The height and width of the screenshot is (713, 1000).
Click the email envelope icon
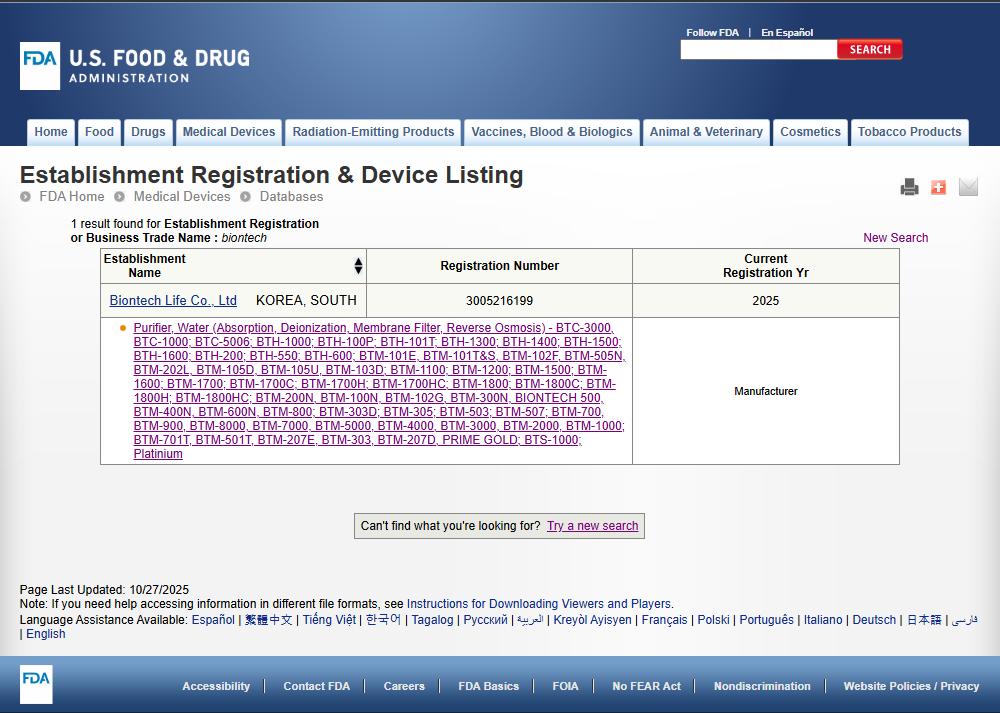pyautogui.click(x=968, y=187)
